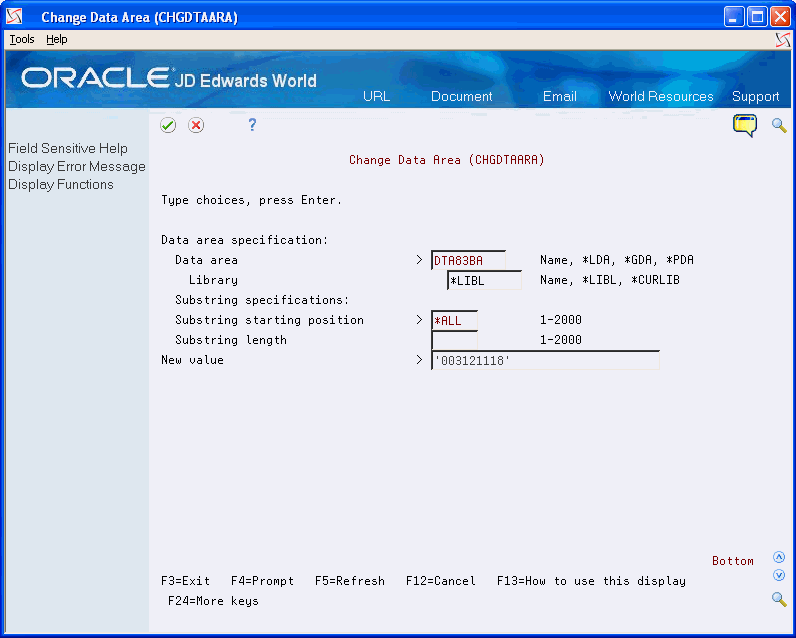Click the page up arrow icon

coord(779,557)
